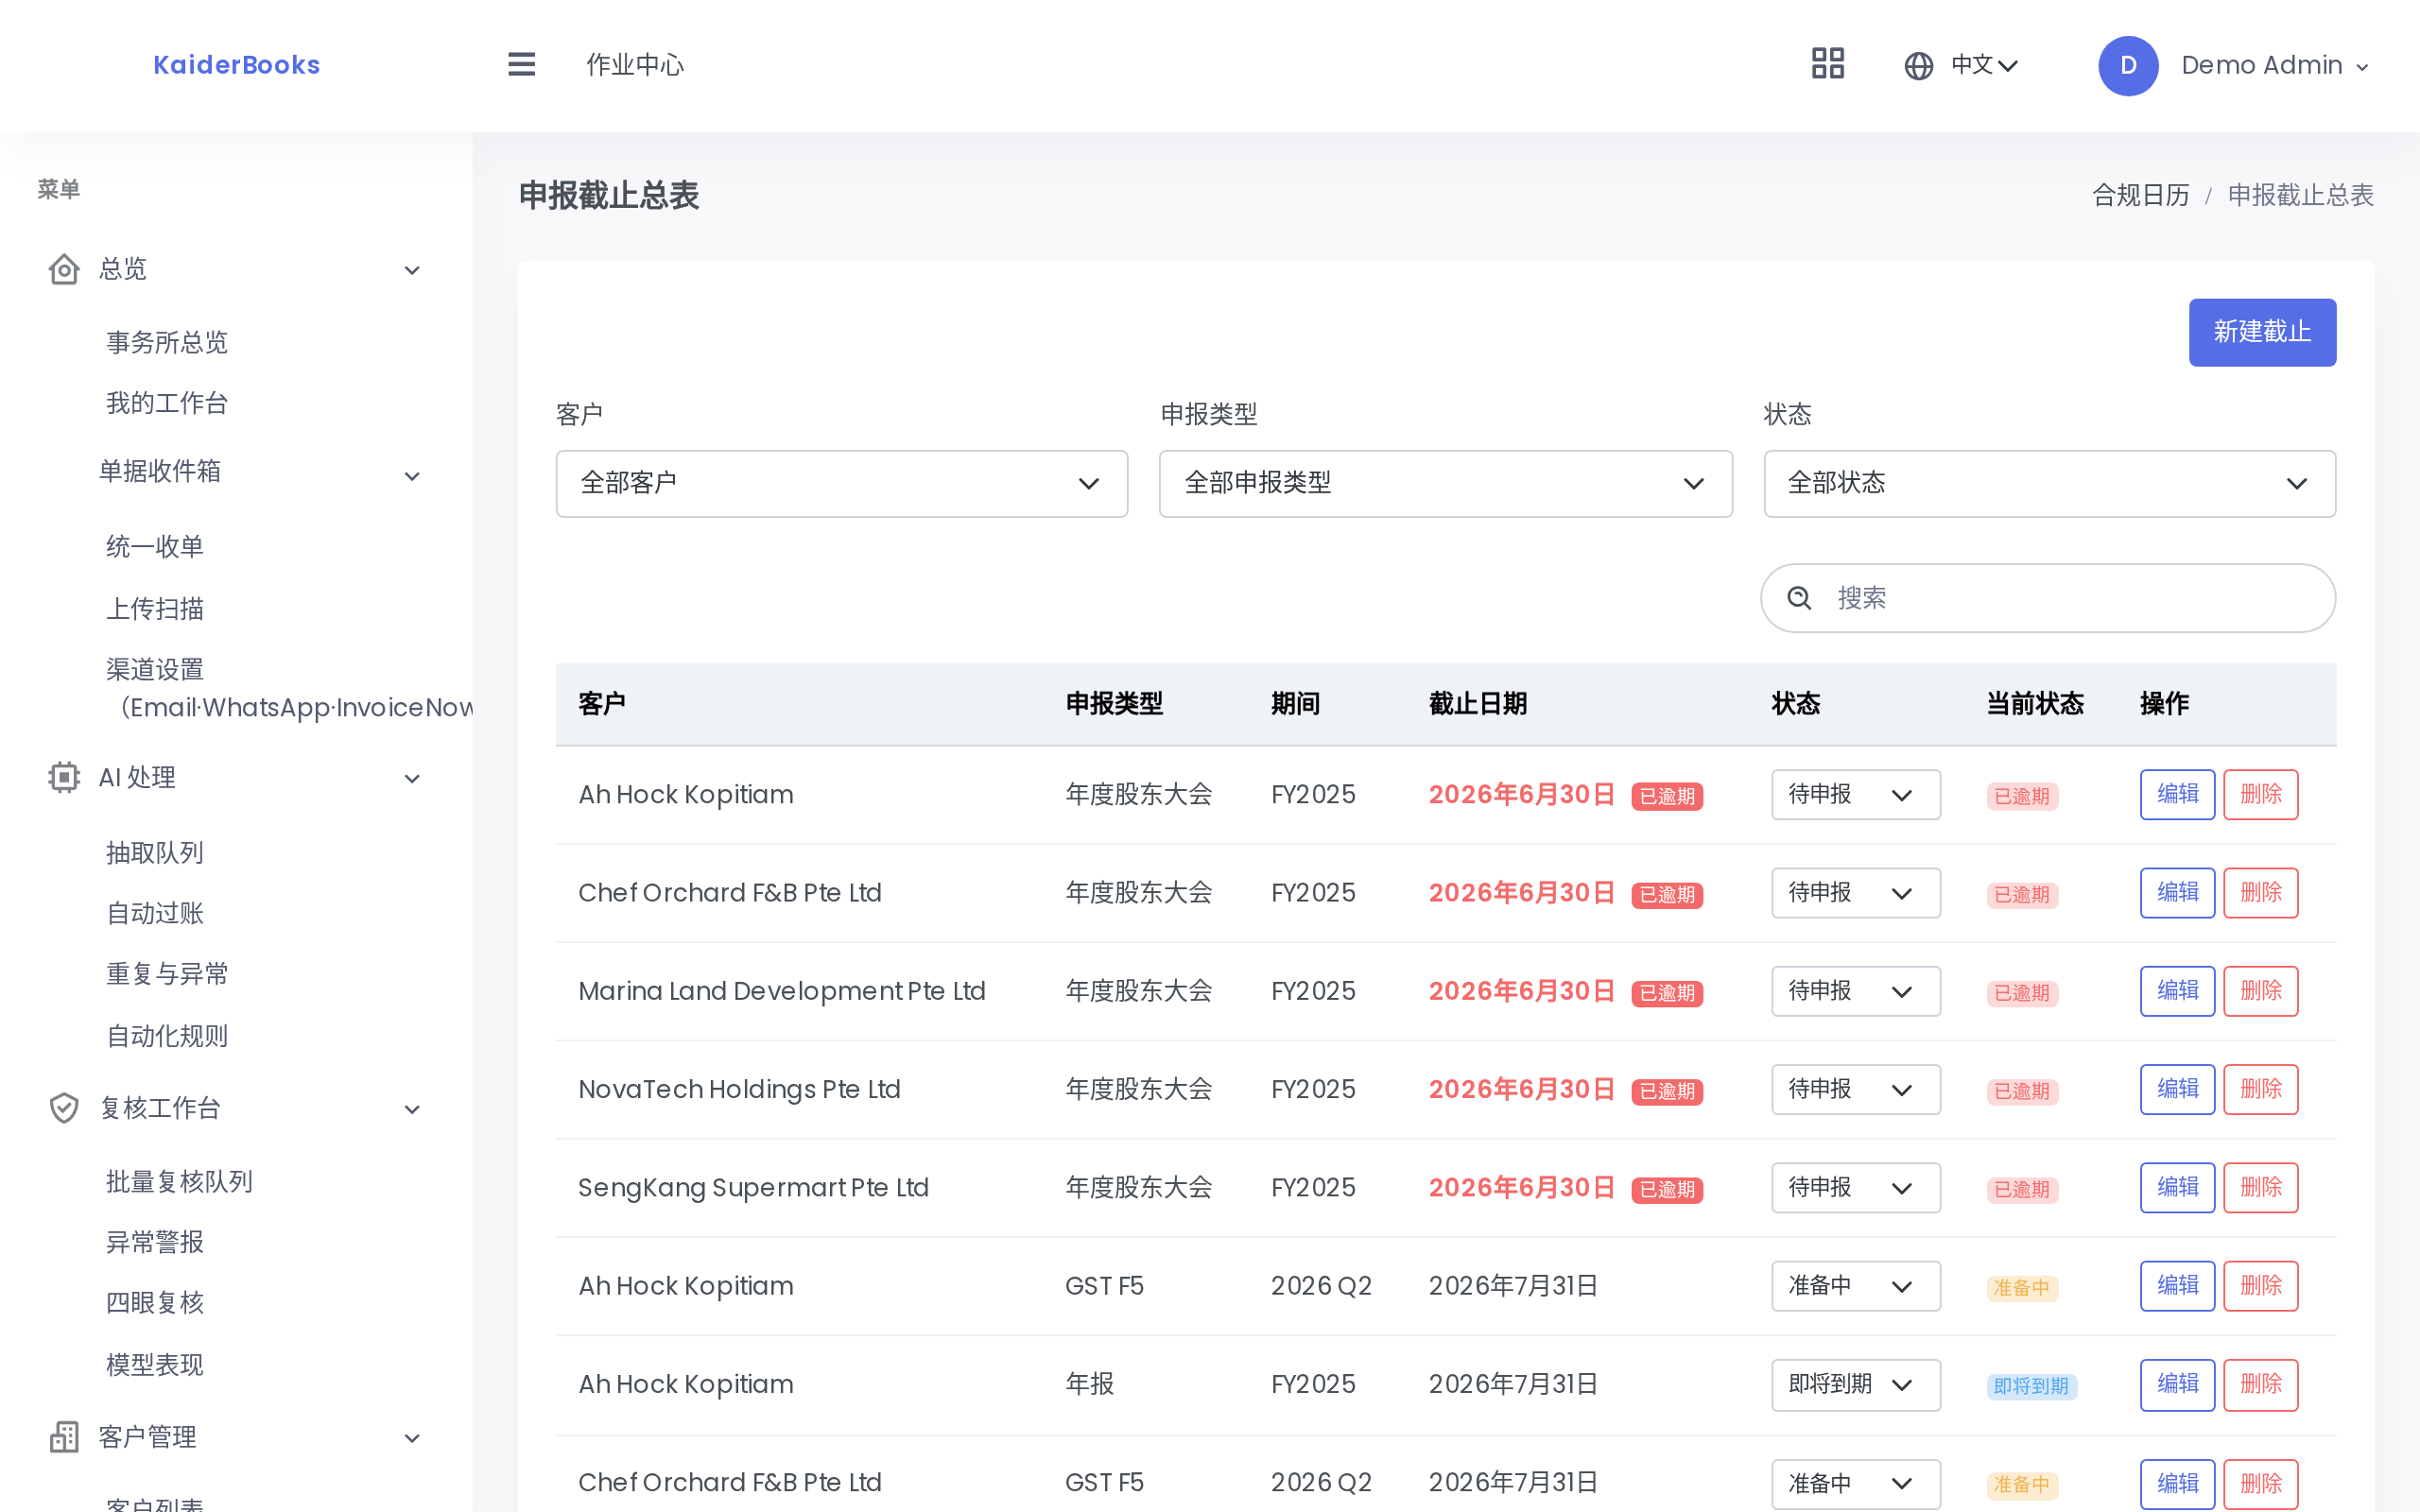Open 四眼复核 in the sidebar
The image size is (2420, 1512).
point(155,1302)
